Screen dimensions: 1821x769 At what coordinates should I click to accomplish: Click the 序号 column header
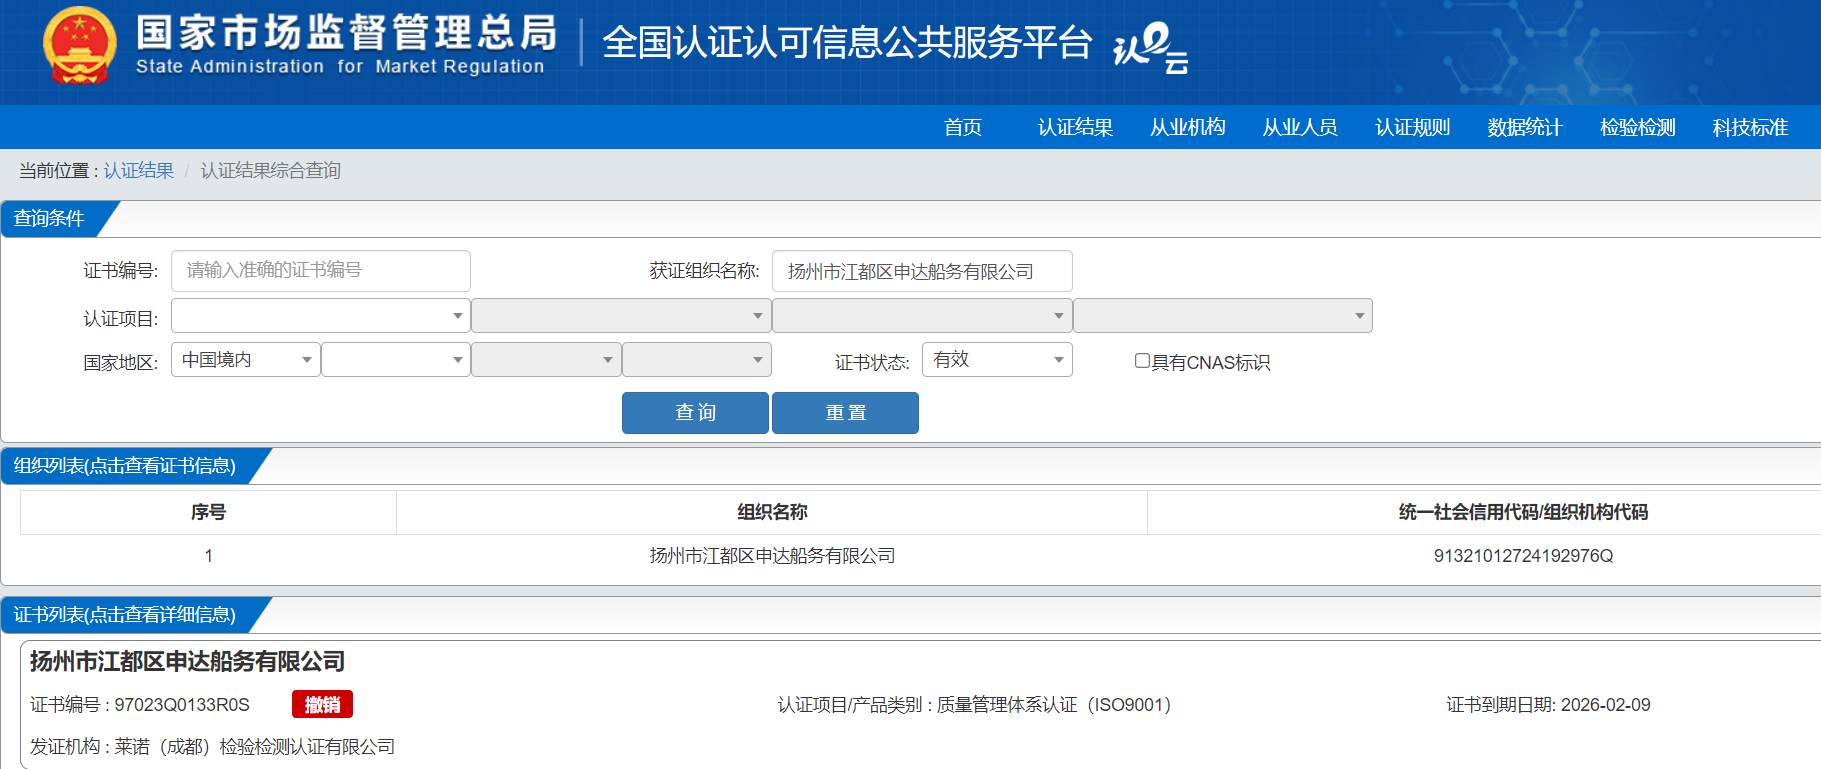208,512
